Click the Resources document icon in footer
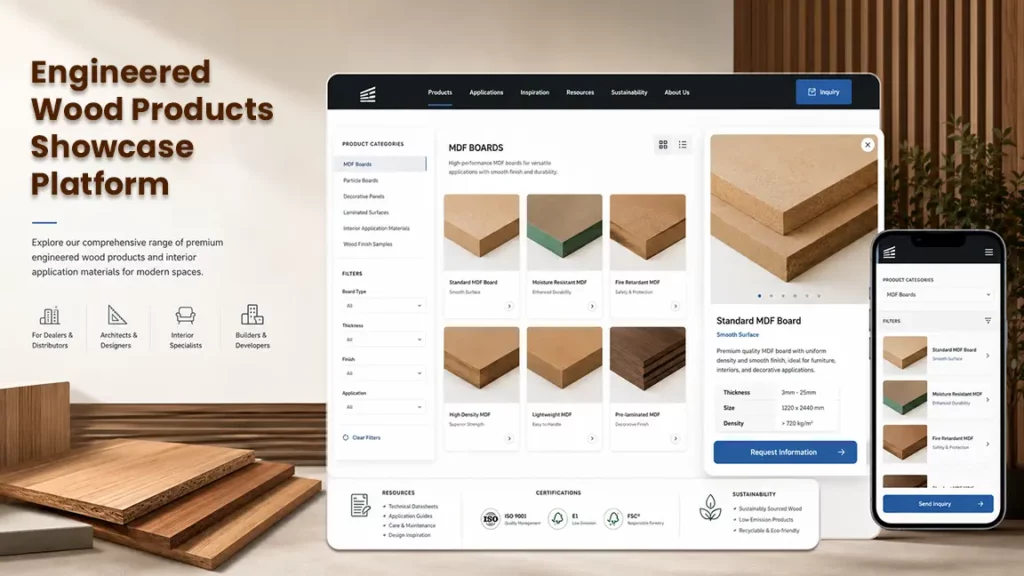Image resolution: width=1024 pixels, height=576 pixels. click(x=360, y=505)
